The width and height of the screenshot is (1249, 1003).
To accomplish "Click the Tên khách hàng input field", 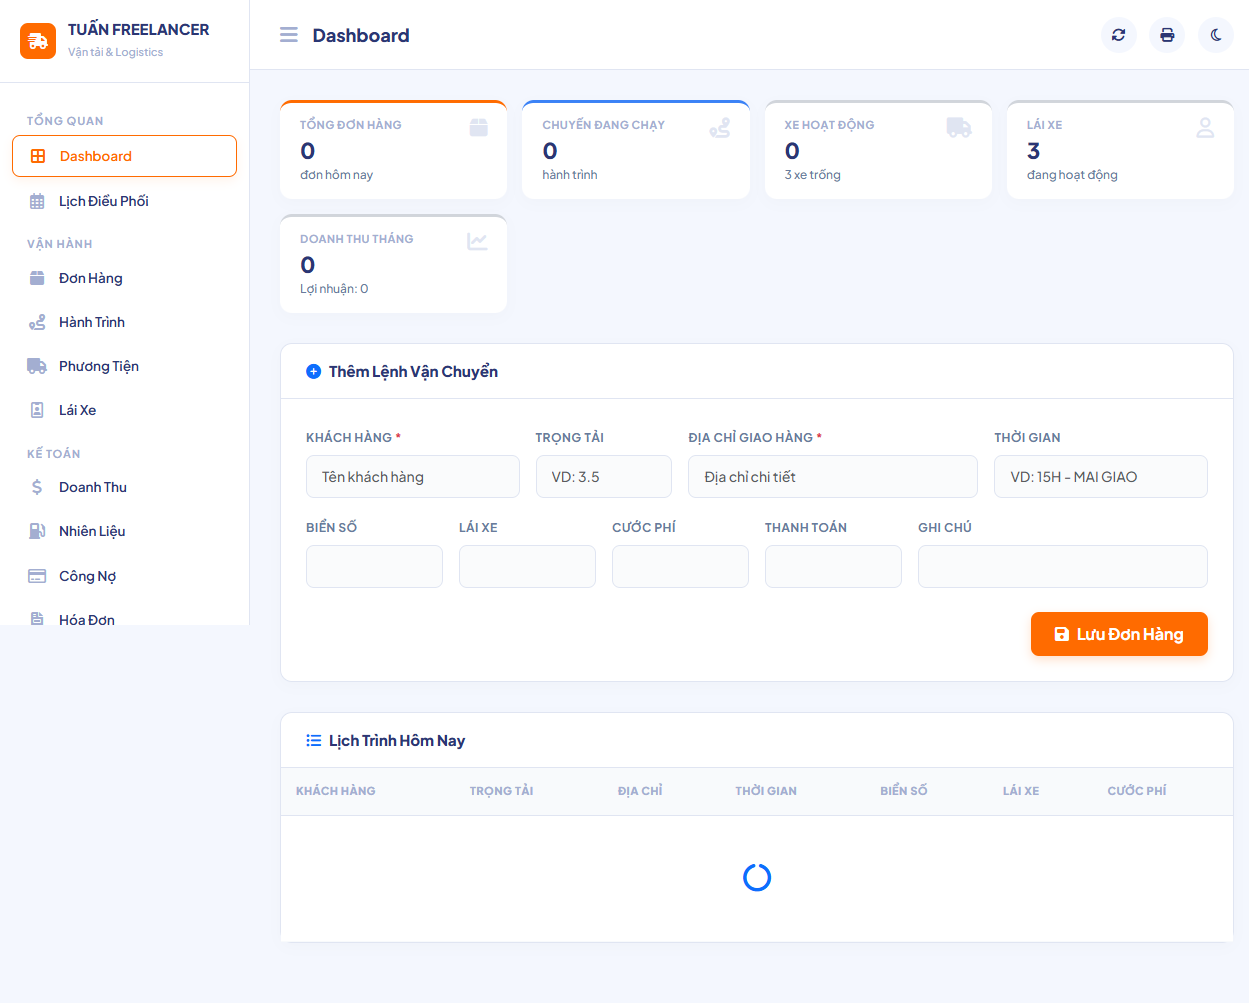I will (413, 477).
